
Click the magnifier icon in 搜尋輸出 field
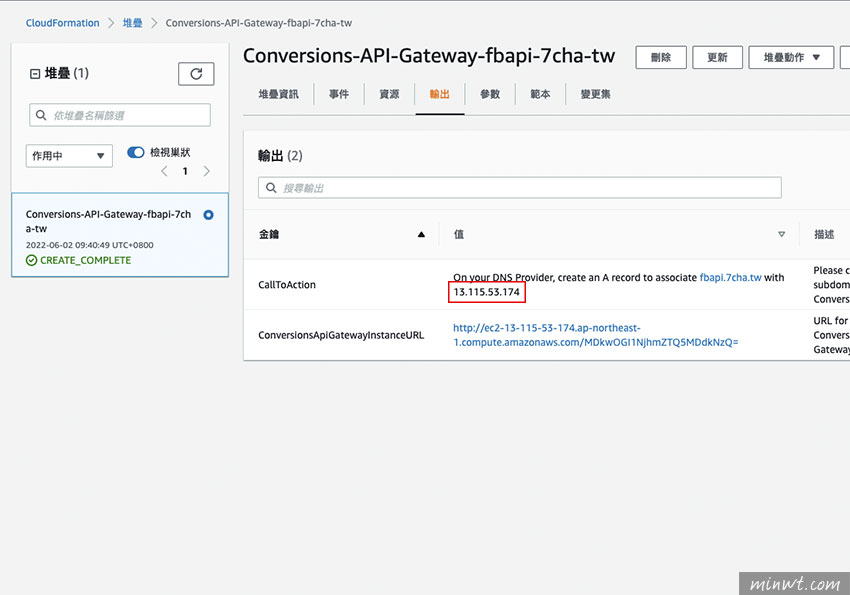271,187
